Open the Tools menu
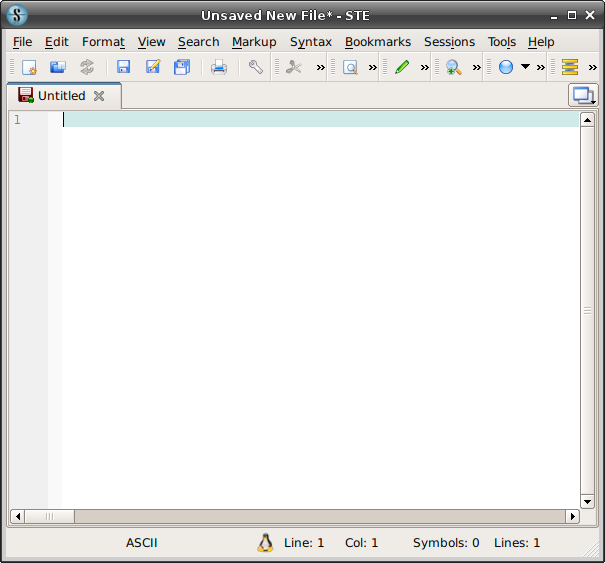Screen dimensions: 605x563 tap(501, 42)
